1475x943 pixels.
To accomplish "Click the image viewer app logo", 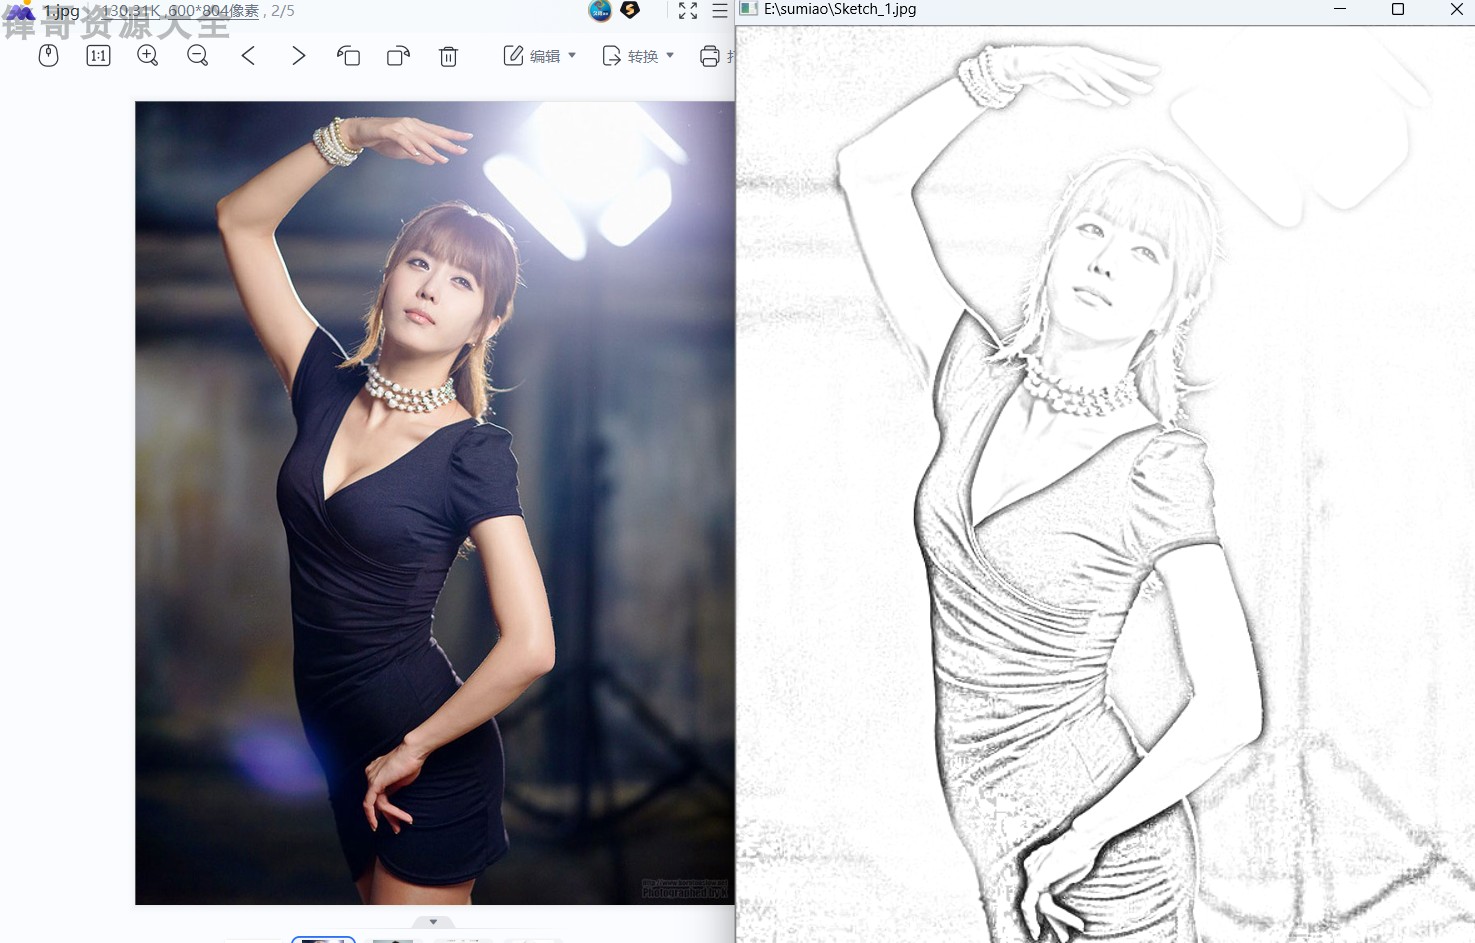I will pos(20,11).
